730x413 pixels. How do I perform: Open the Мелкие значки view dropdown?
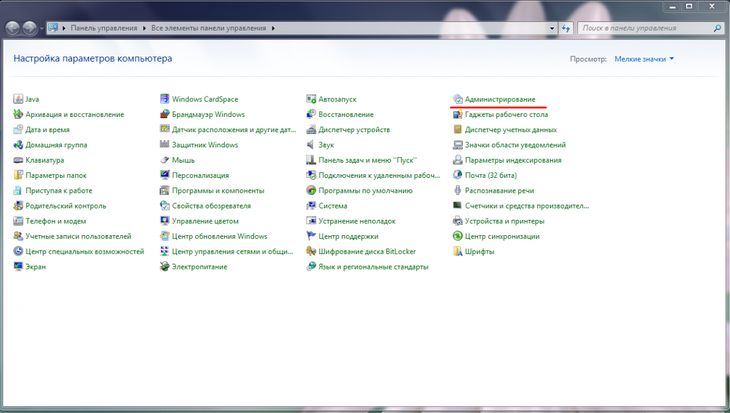(x=644, y=59)
